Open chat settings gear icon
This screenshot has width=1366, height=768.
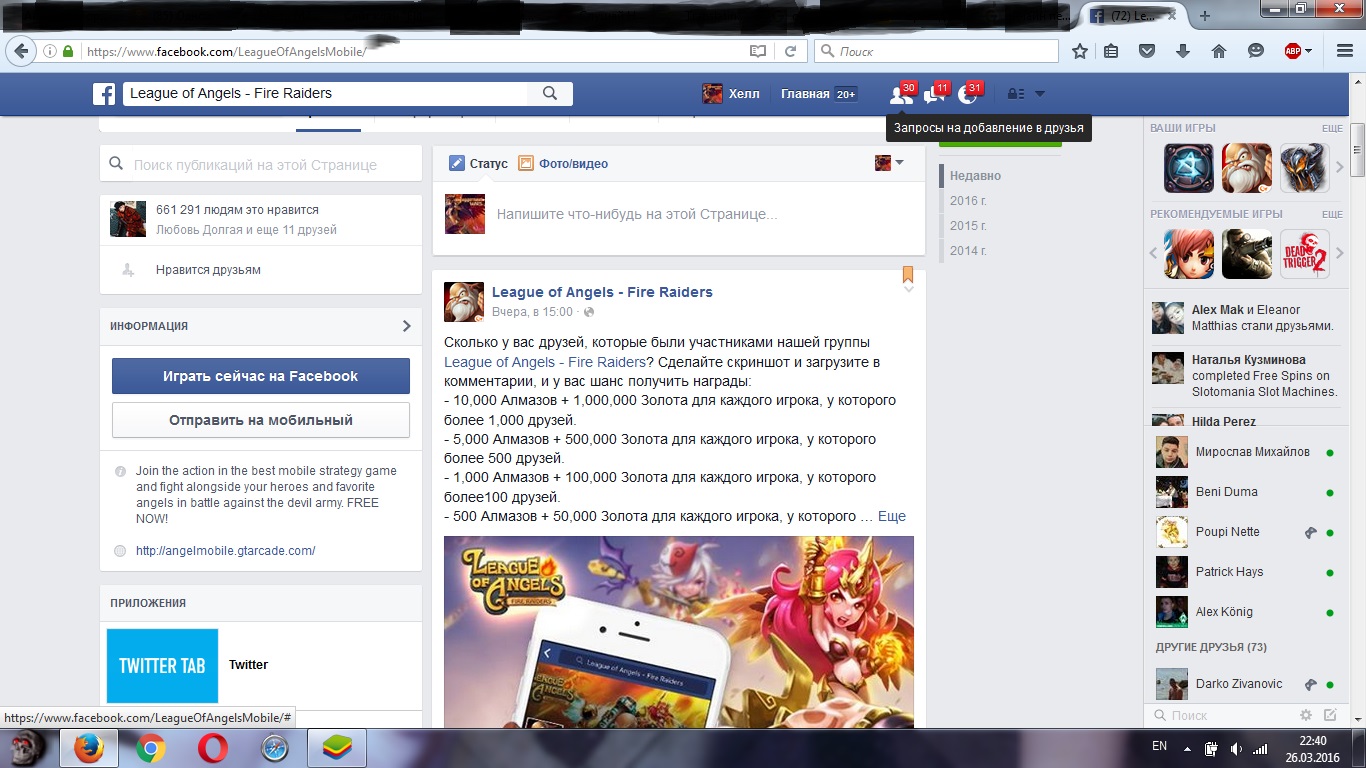[1305, 715]
